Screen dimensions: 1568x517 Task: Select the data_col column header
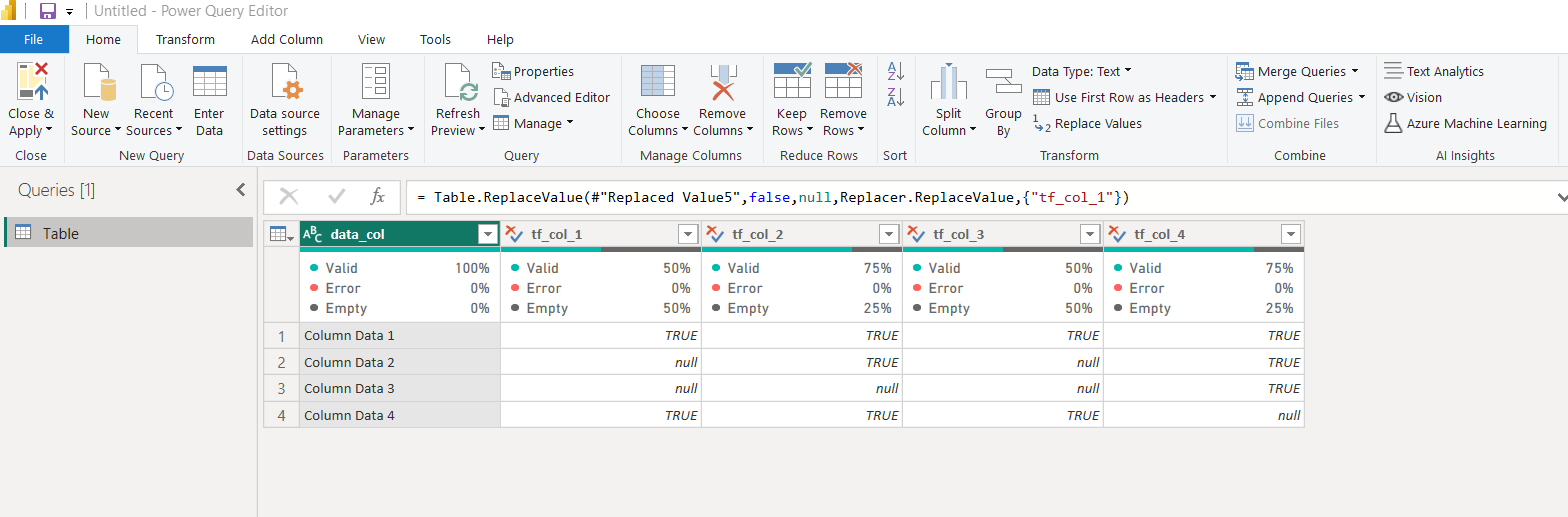(400, 234)
